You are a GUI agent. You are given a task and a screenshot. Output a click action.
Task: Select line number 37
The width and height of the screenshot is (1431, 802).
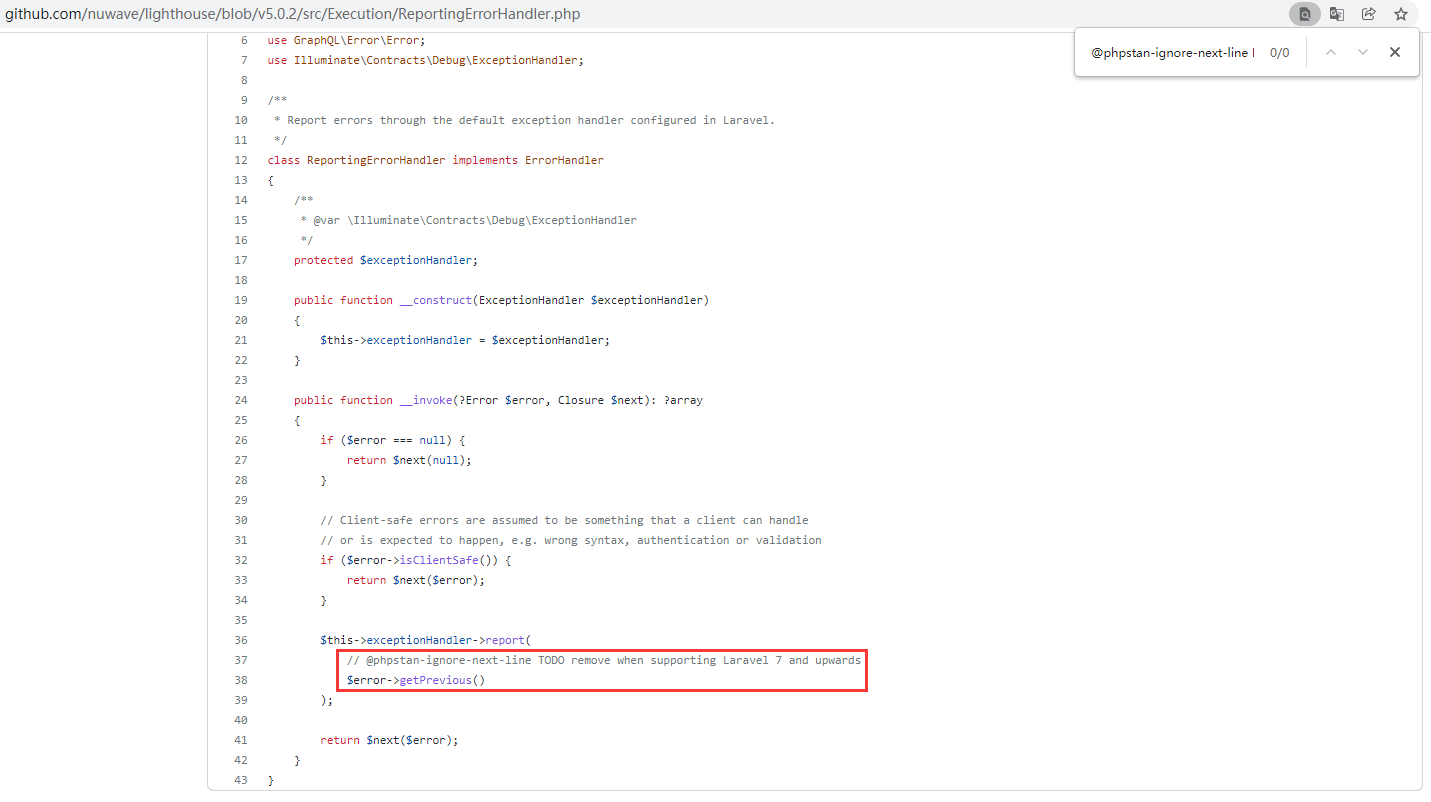240,660
